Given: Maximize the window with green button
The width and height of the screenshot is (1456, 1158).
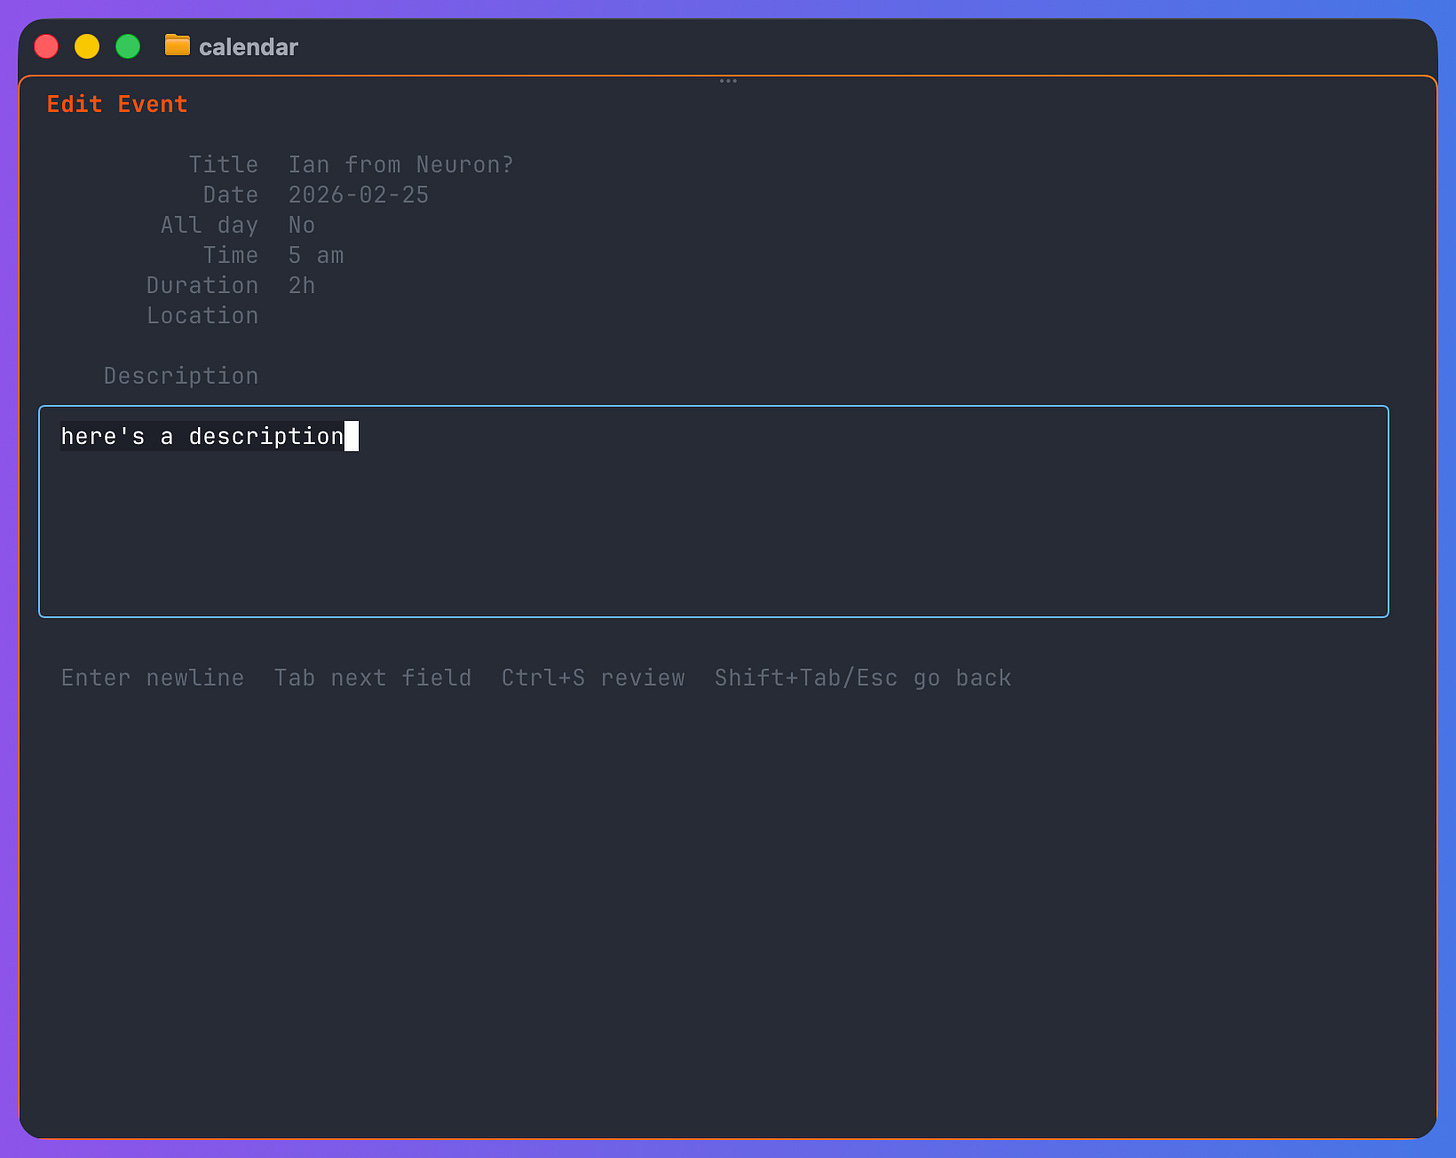Looking at the screenshot, I should pyautogui.click(x=128, y=46).
